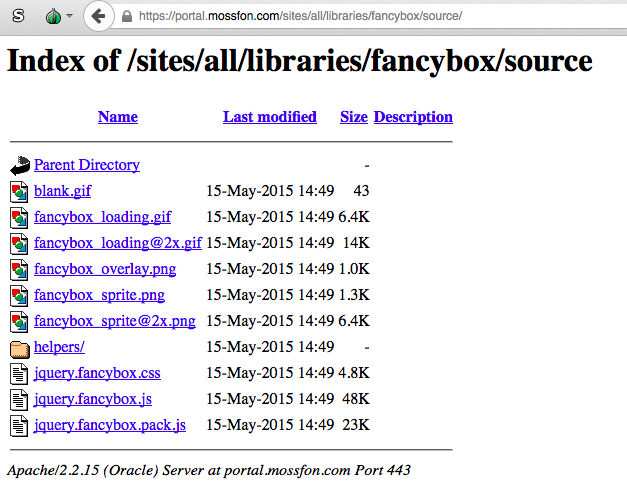Click the Parent Directory back-arrow icon
The image size is (627, 490).
(x=20, y=166)
